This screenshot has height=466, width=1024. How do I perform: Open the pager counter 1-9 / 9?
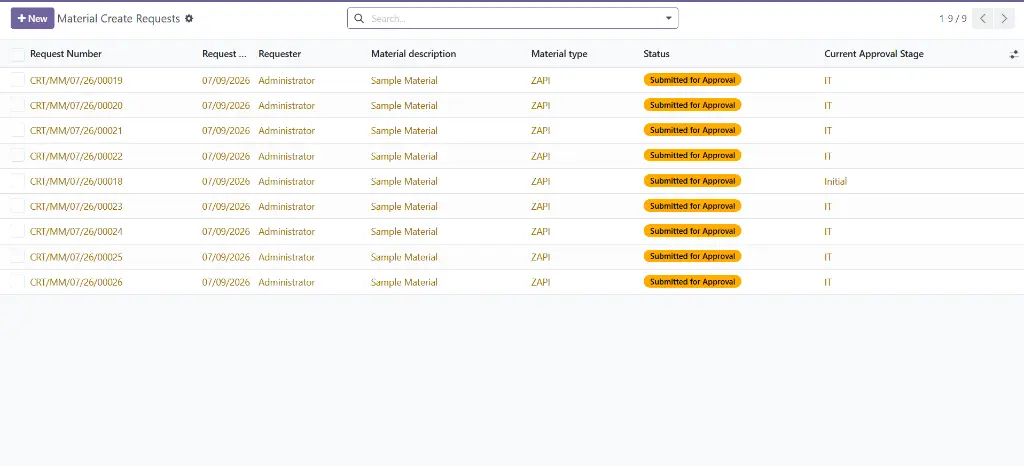coord(953,18)
